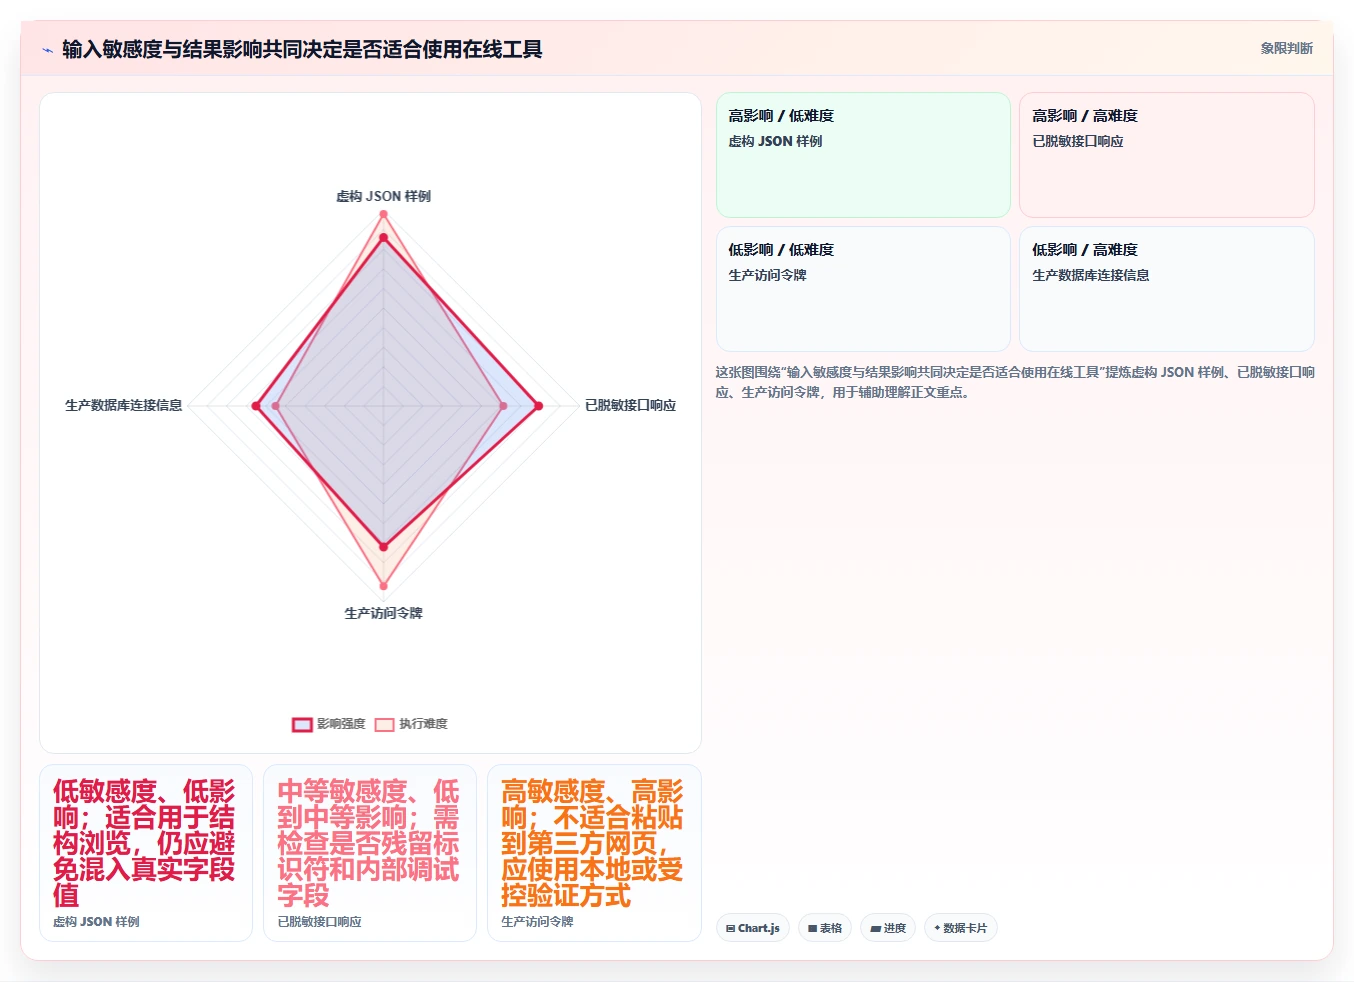Screen dimensions: 1354x982
Task: Open the 中等敏感度 summary card
Action: (370, 853)
